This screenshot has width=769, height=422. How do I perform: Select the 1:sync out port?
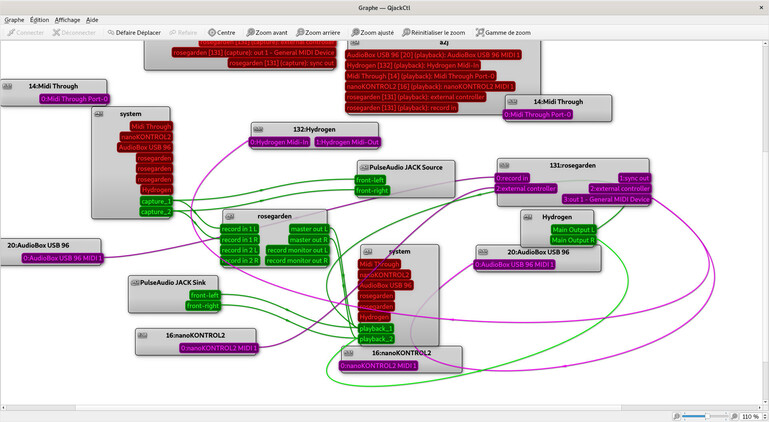[x=635, y=178]
